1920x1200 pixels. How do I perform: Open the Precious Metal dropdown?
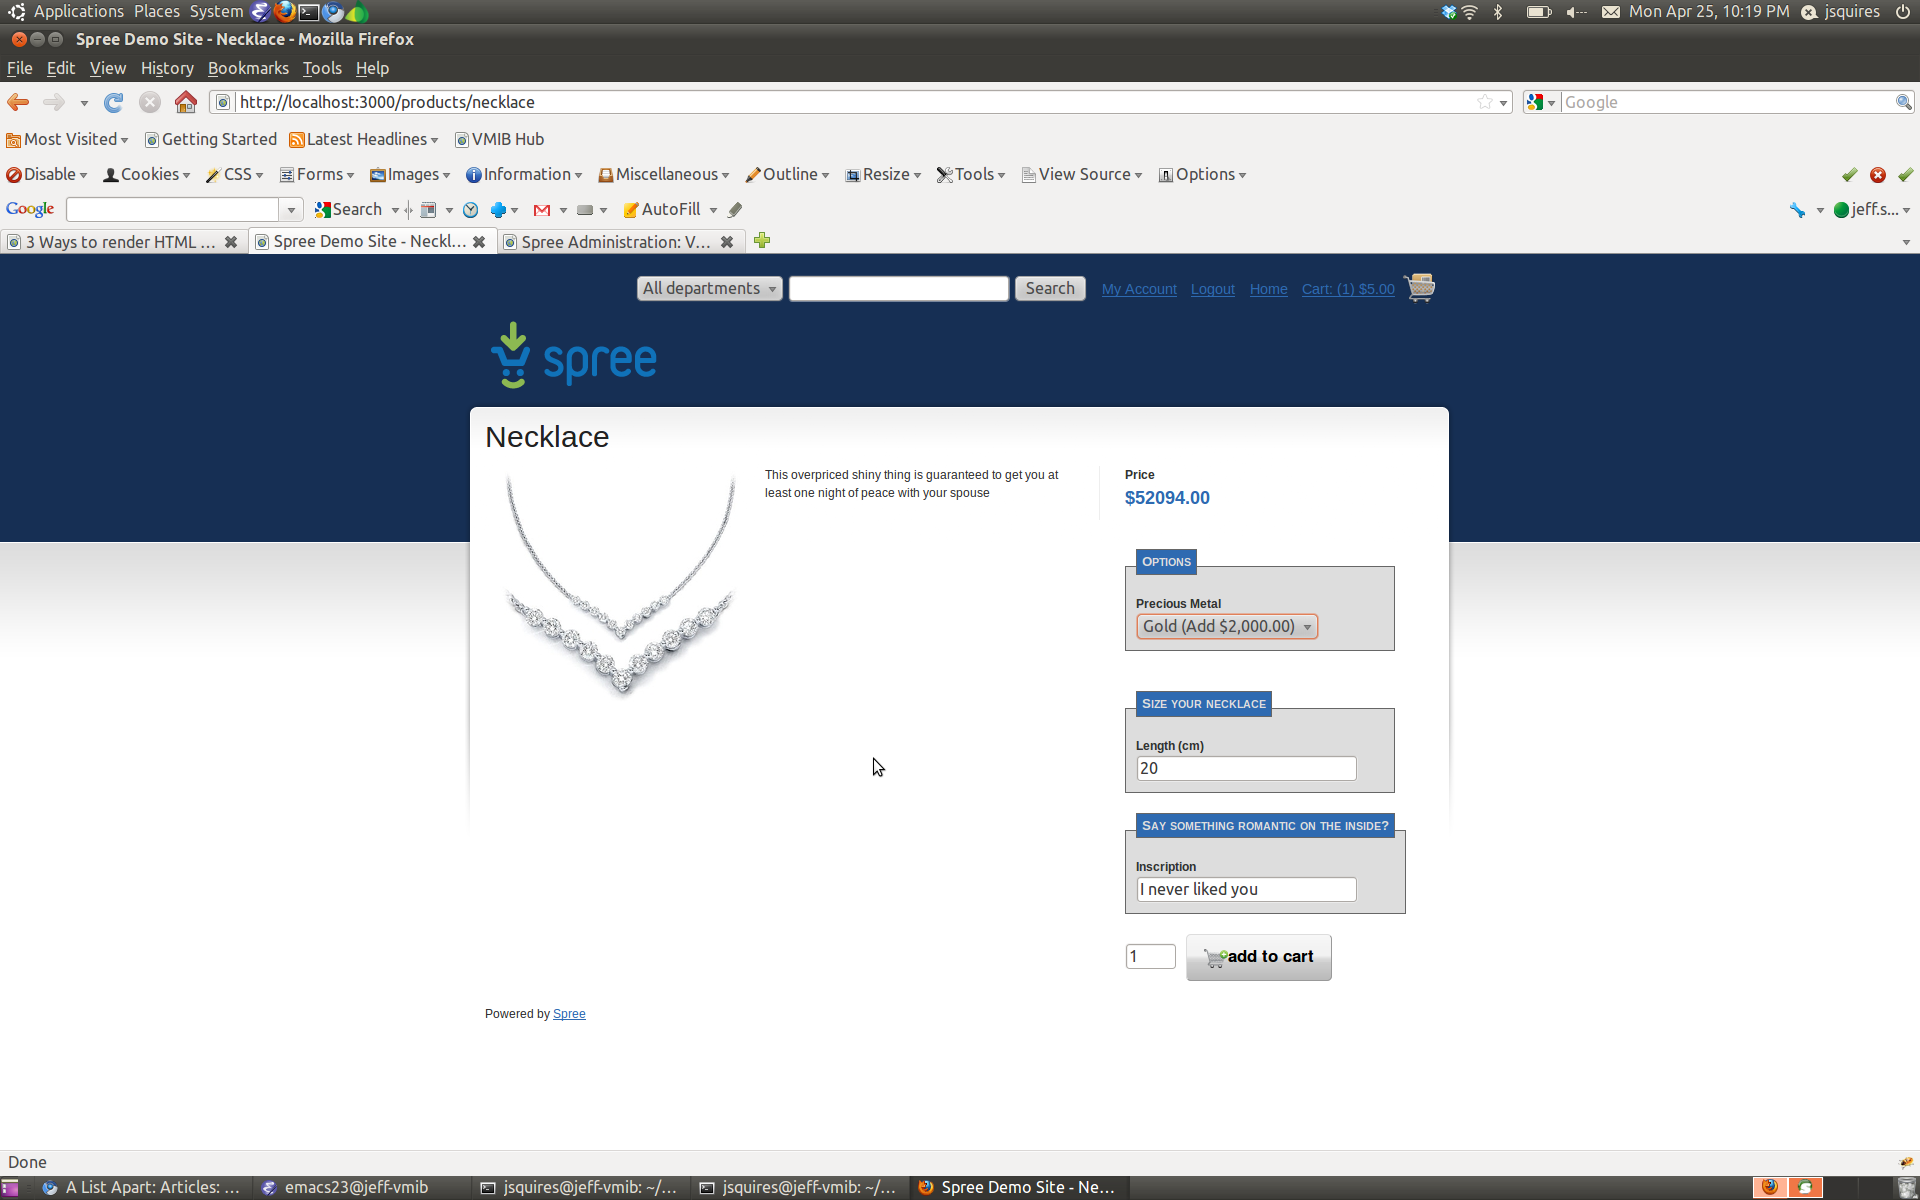[x=1227, y=627]
